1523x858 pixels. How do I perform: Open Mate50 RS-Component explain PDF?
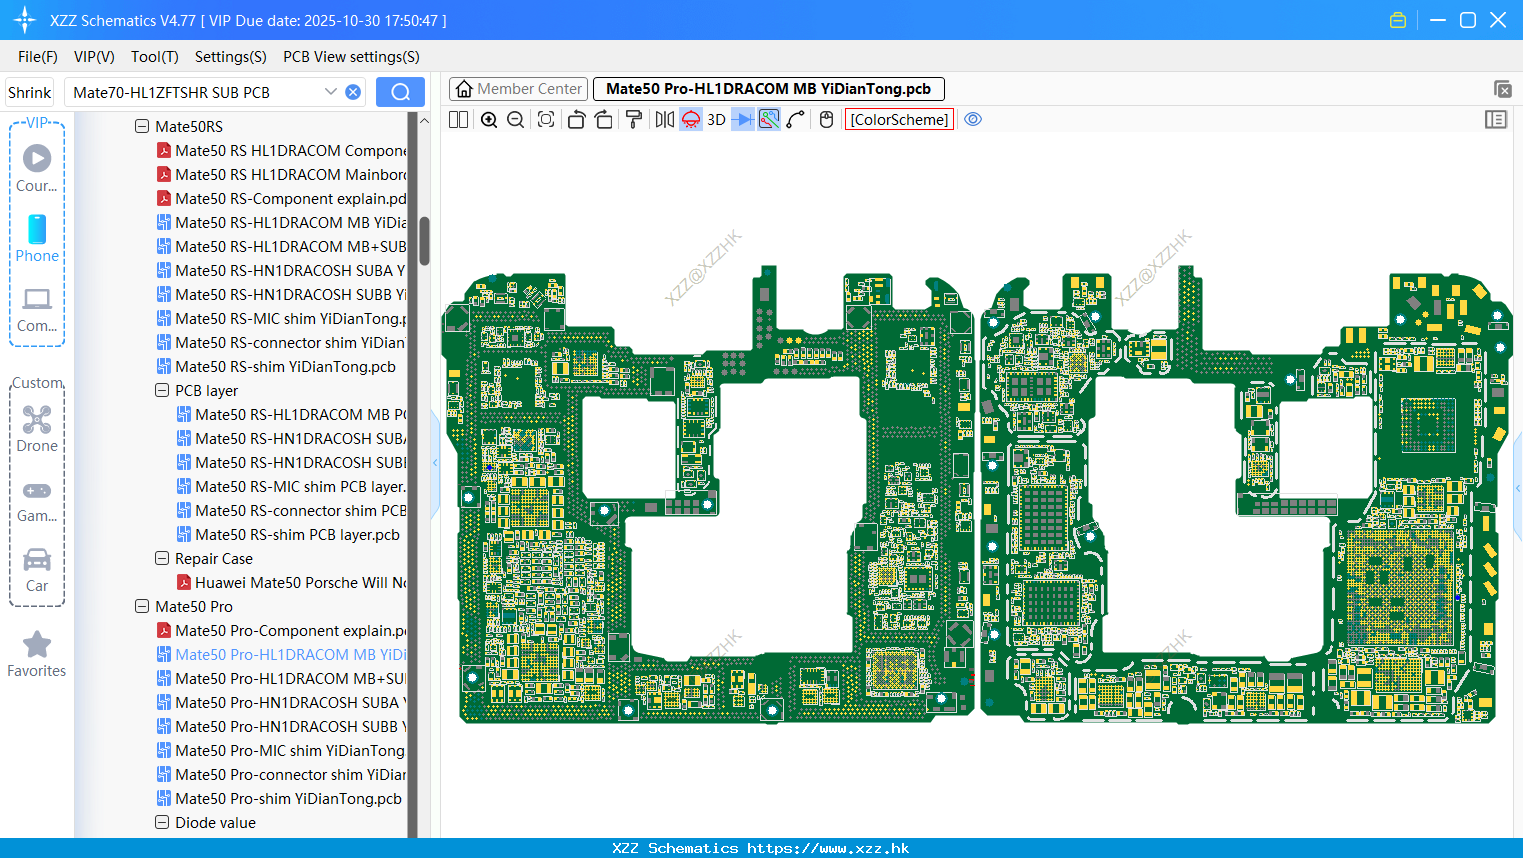[282, 199]
